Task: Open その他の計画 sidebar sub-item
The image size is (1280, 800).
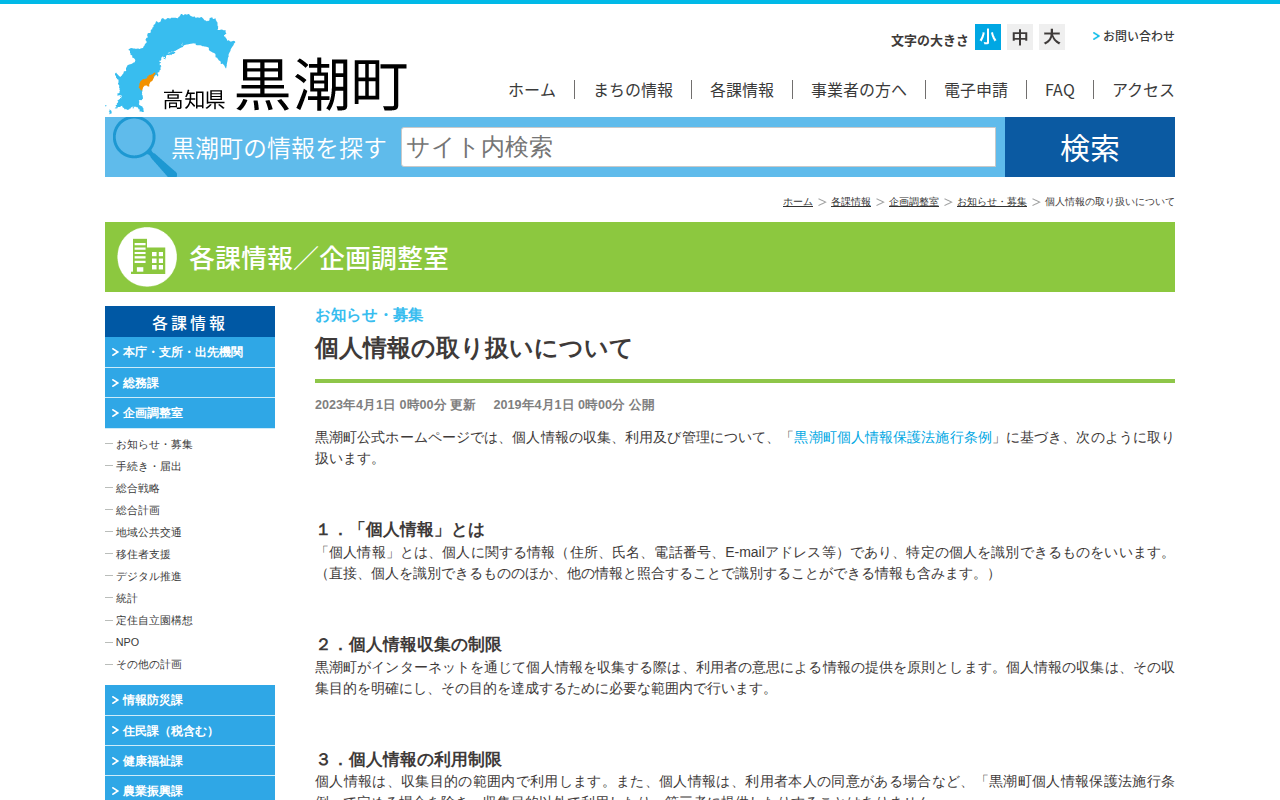Action: [149, 664]
